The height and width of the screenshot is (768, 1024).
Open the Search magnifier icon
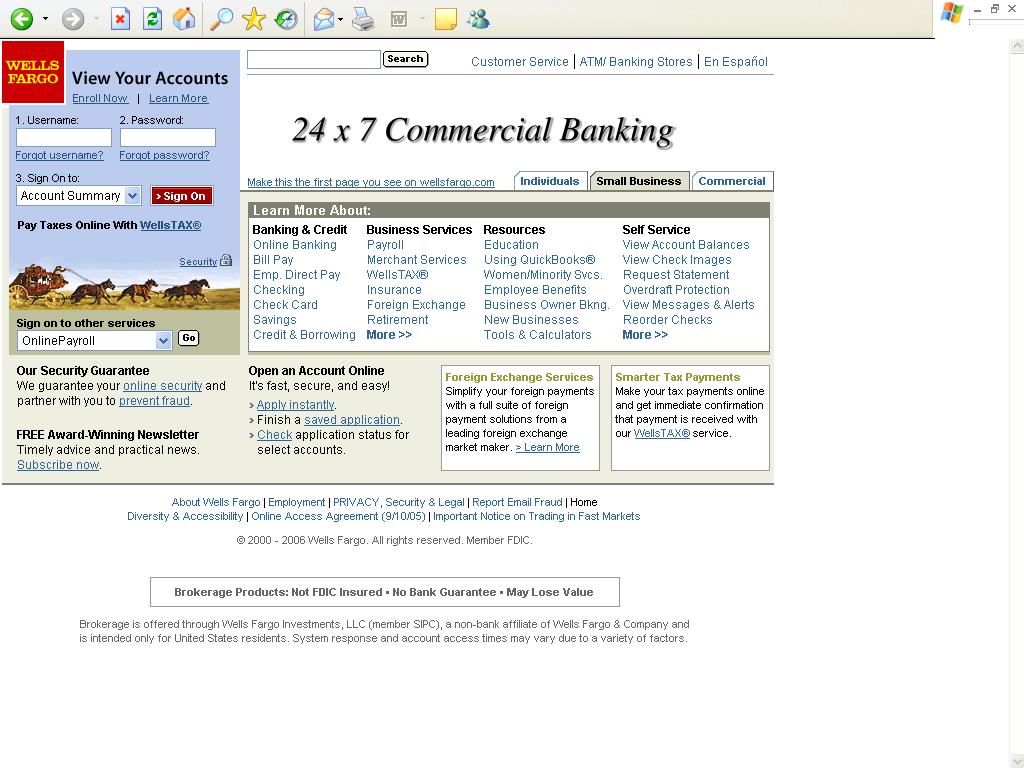(221, 19)
